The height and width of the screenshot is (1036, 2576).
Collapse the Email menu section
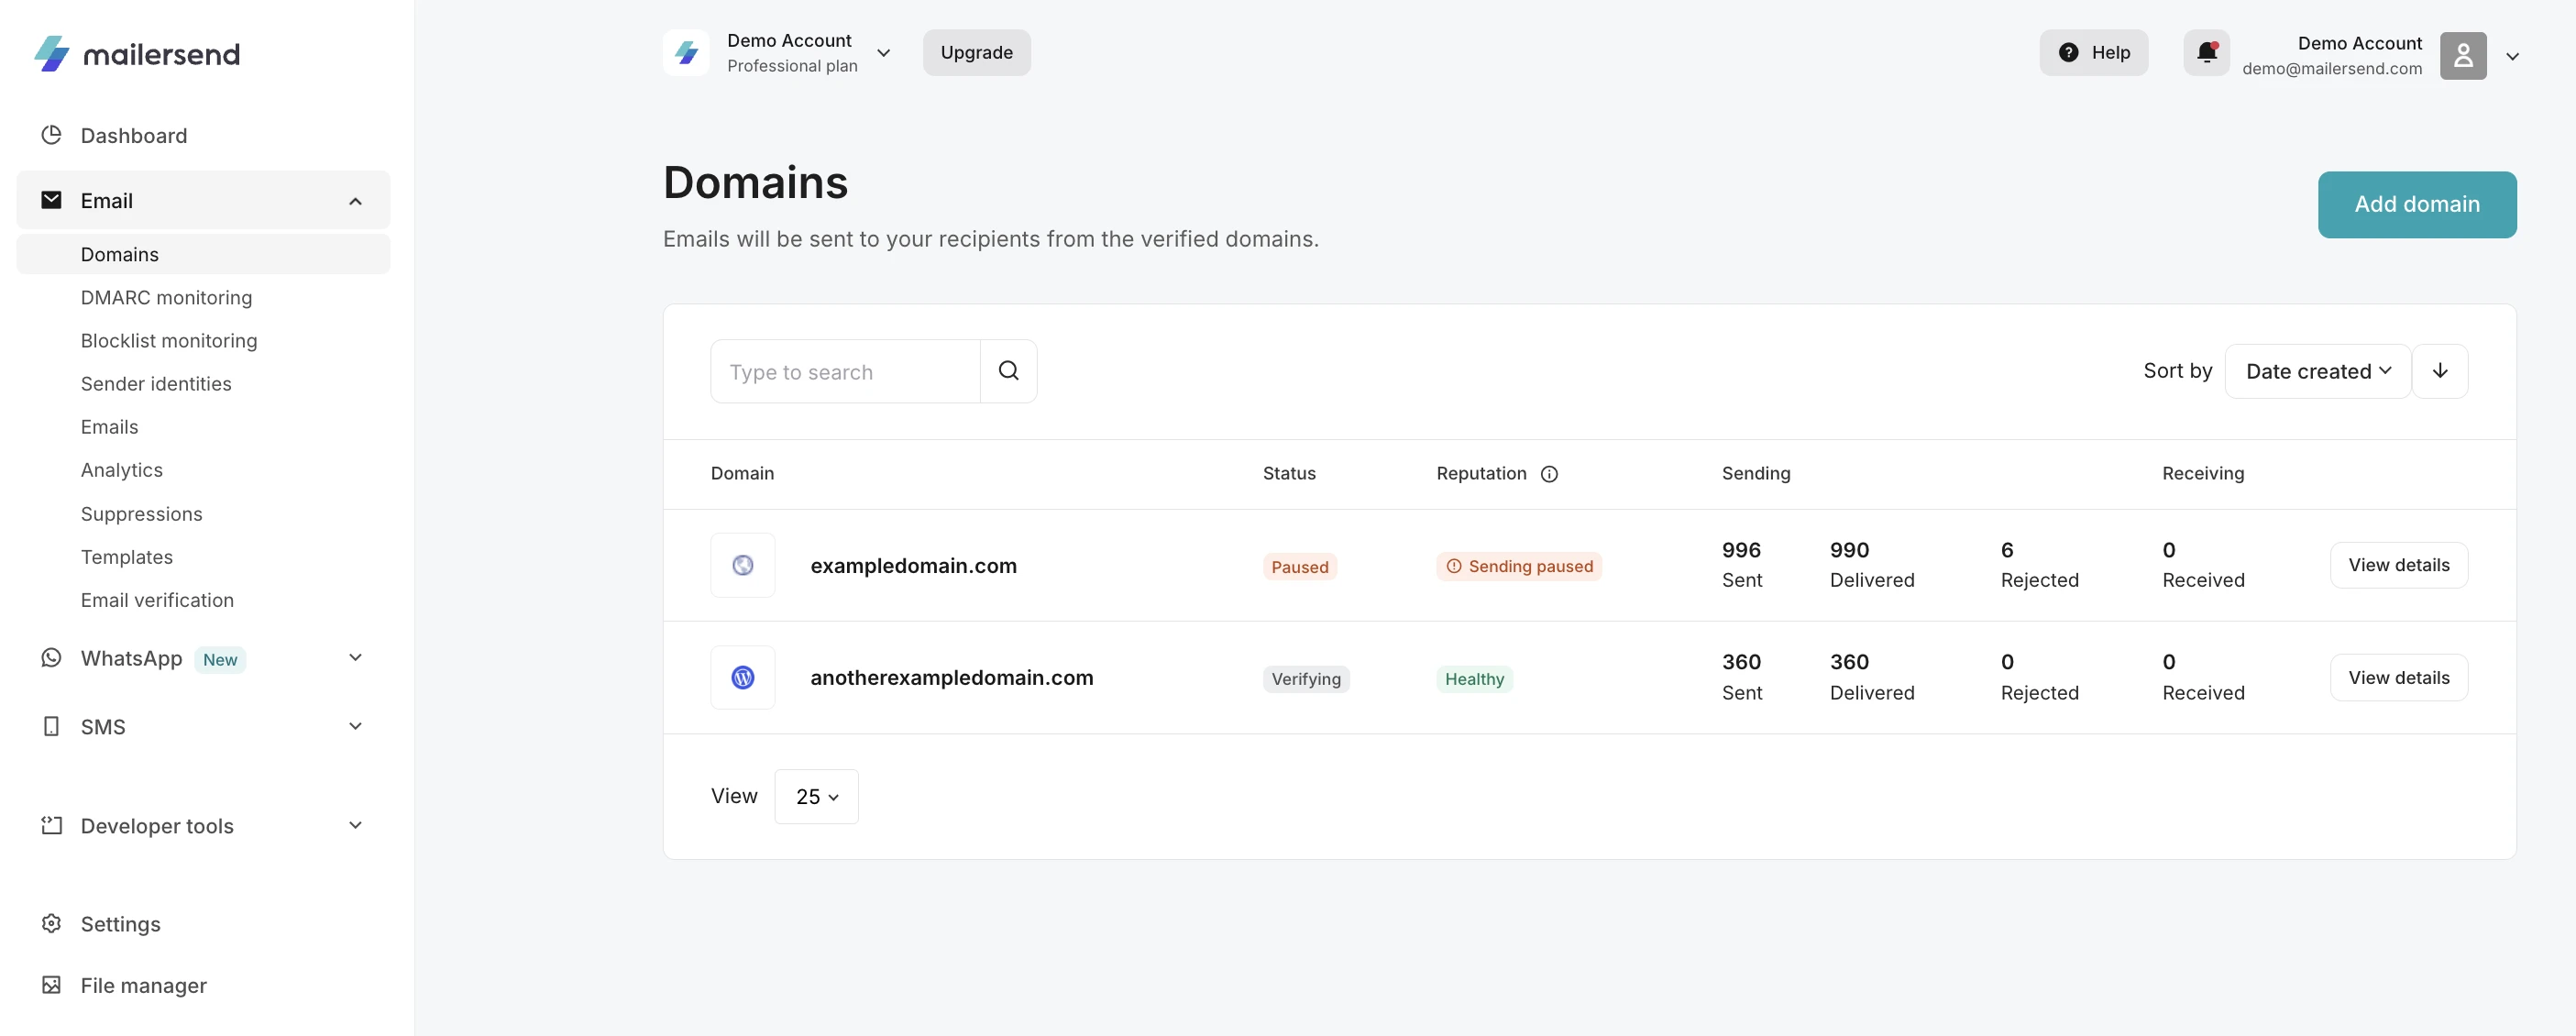pos(355,201)
